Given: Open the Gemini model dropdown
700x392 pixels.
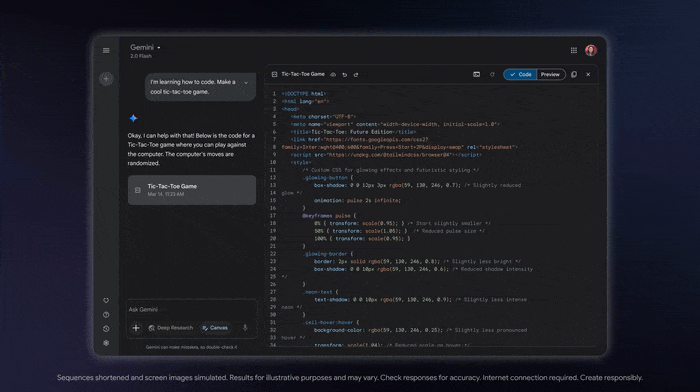Looking at the screenshot, I should (146, 47).
